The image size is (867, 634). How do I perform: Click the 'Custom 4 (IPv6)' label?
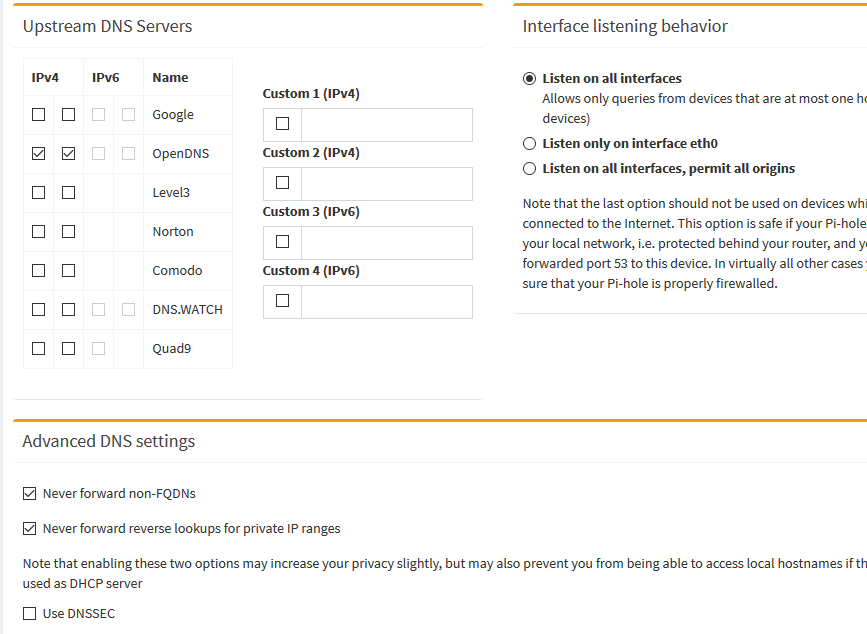pyautogui.click(x=311, y=271)
